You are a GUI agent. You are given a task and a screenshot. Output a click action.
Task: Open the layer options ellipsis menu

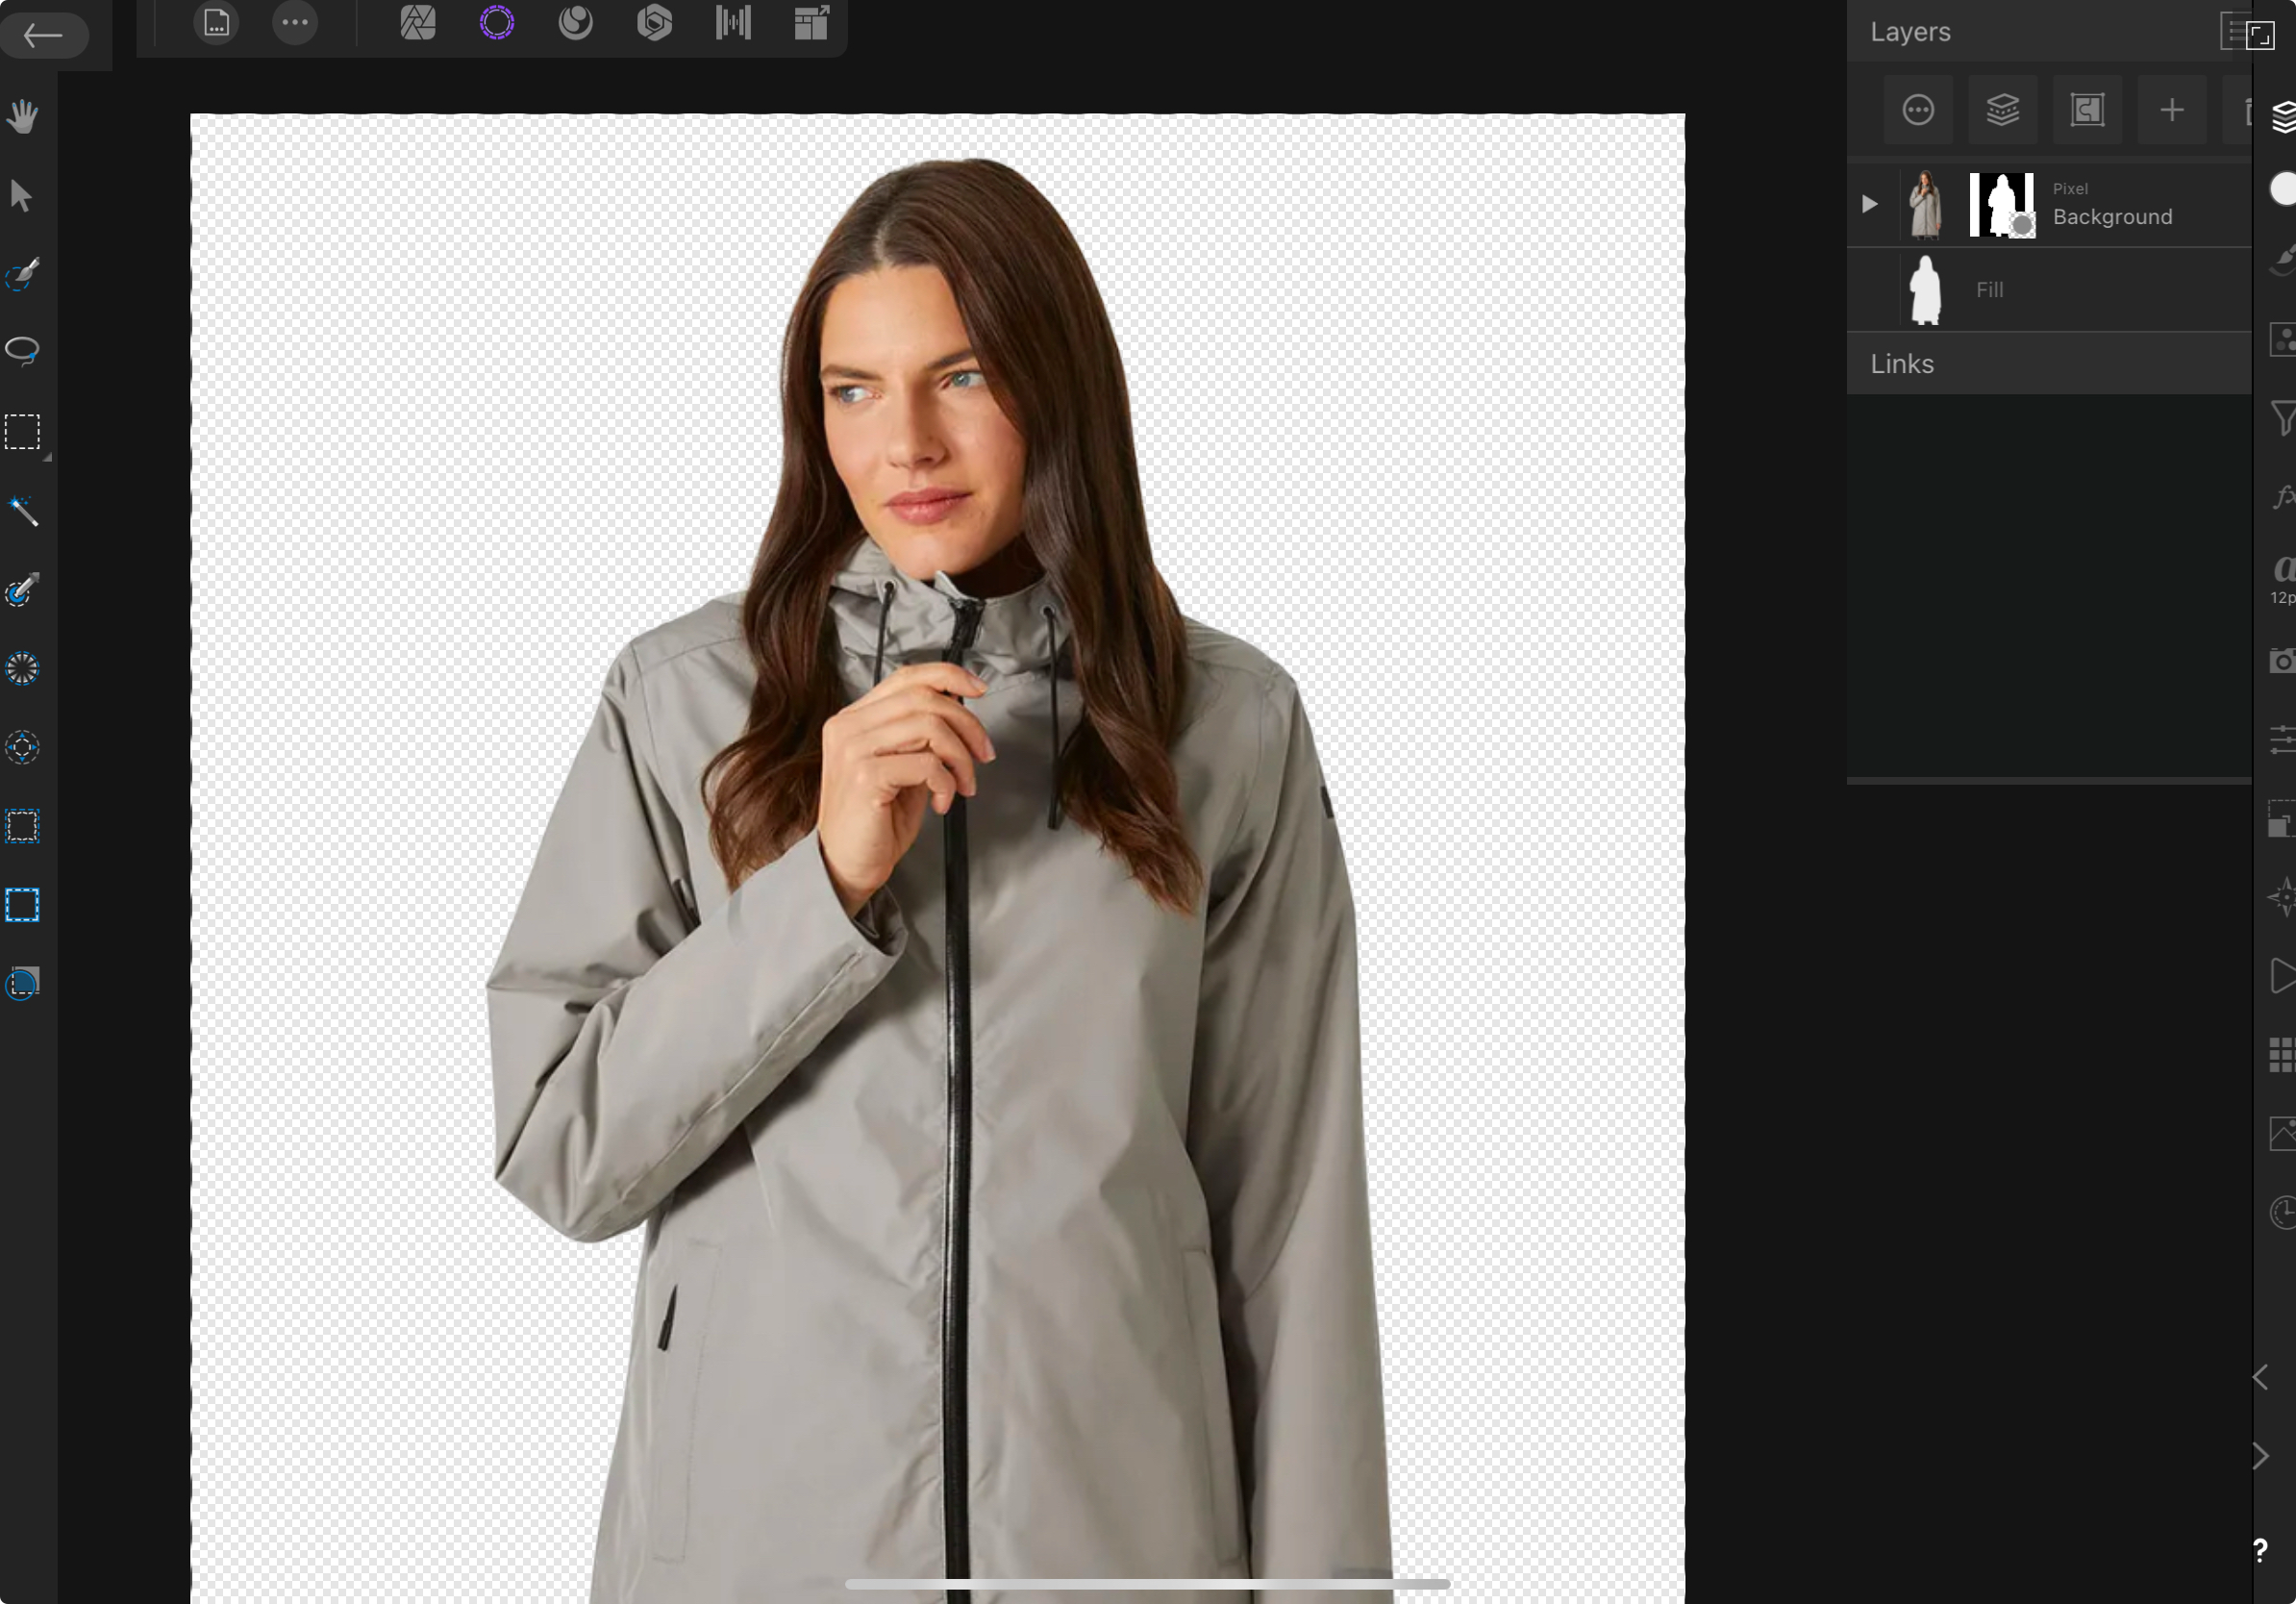click(x=1917, y=110)
